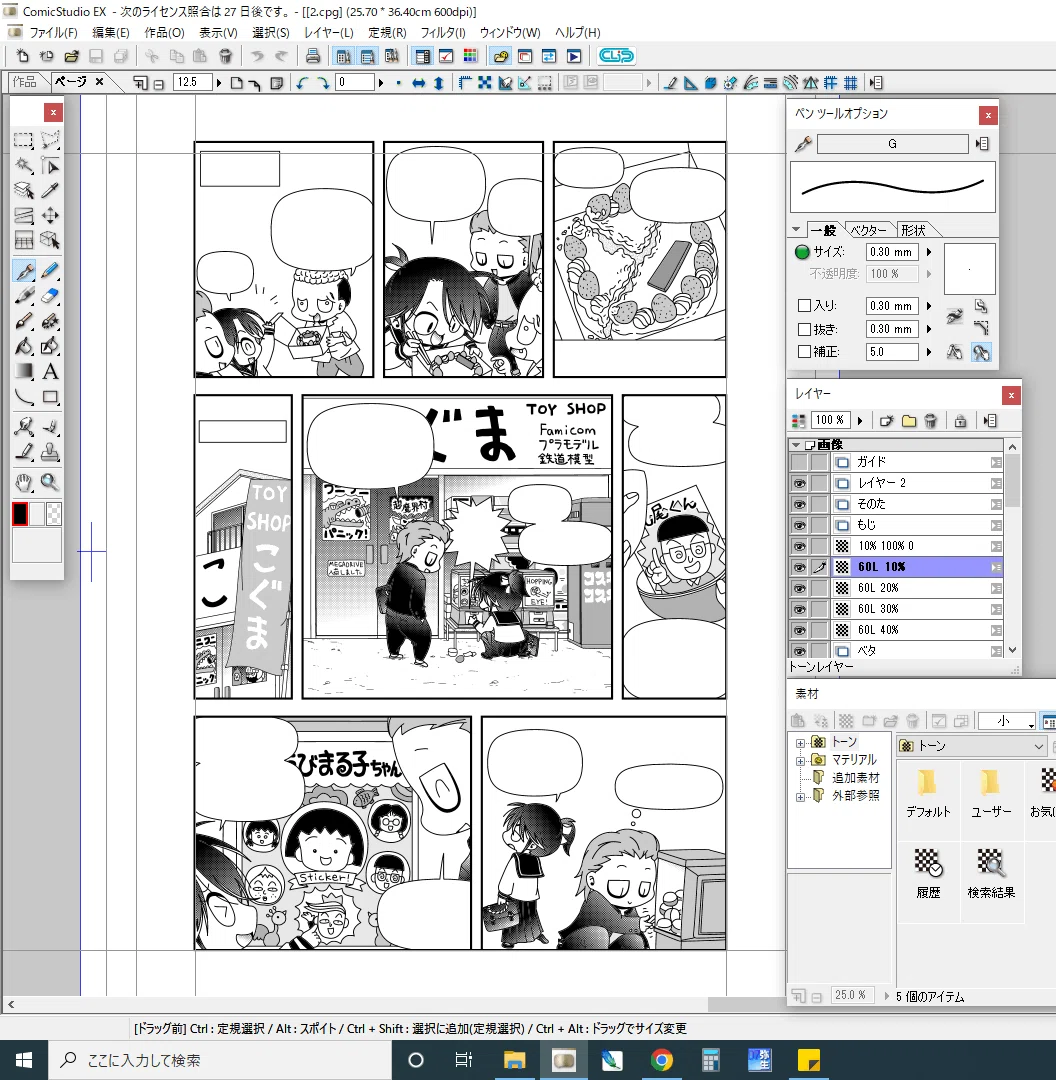Expand the マテリアル tree node
The width and height of the screenshot is (1056, 1080).
(800, 760)
